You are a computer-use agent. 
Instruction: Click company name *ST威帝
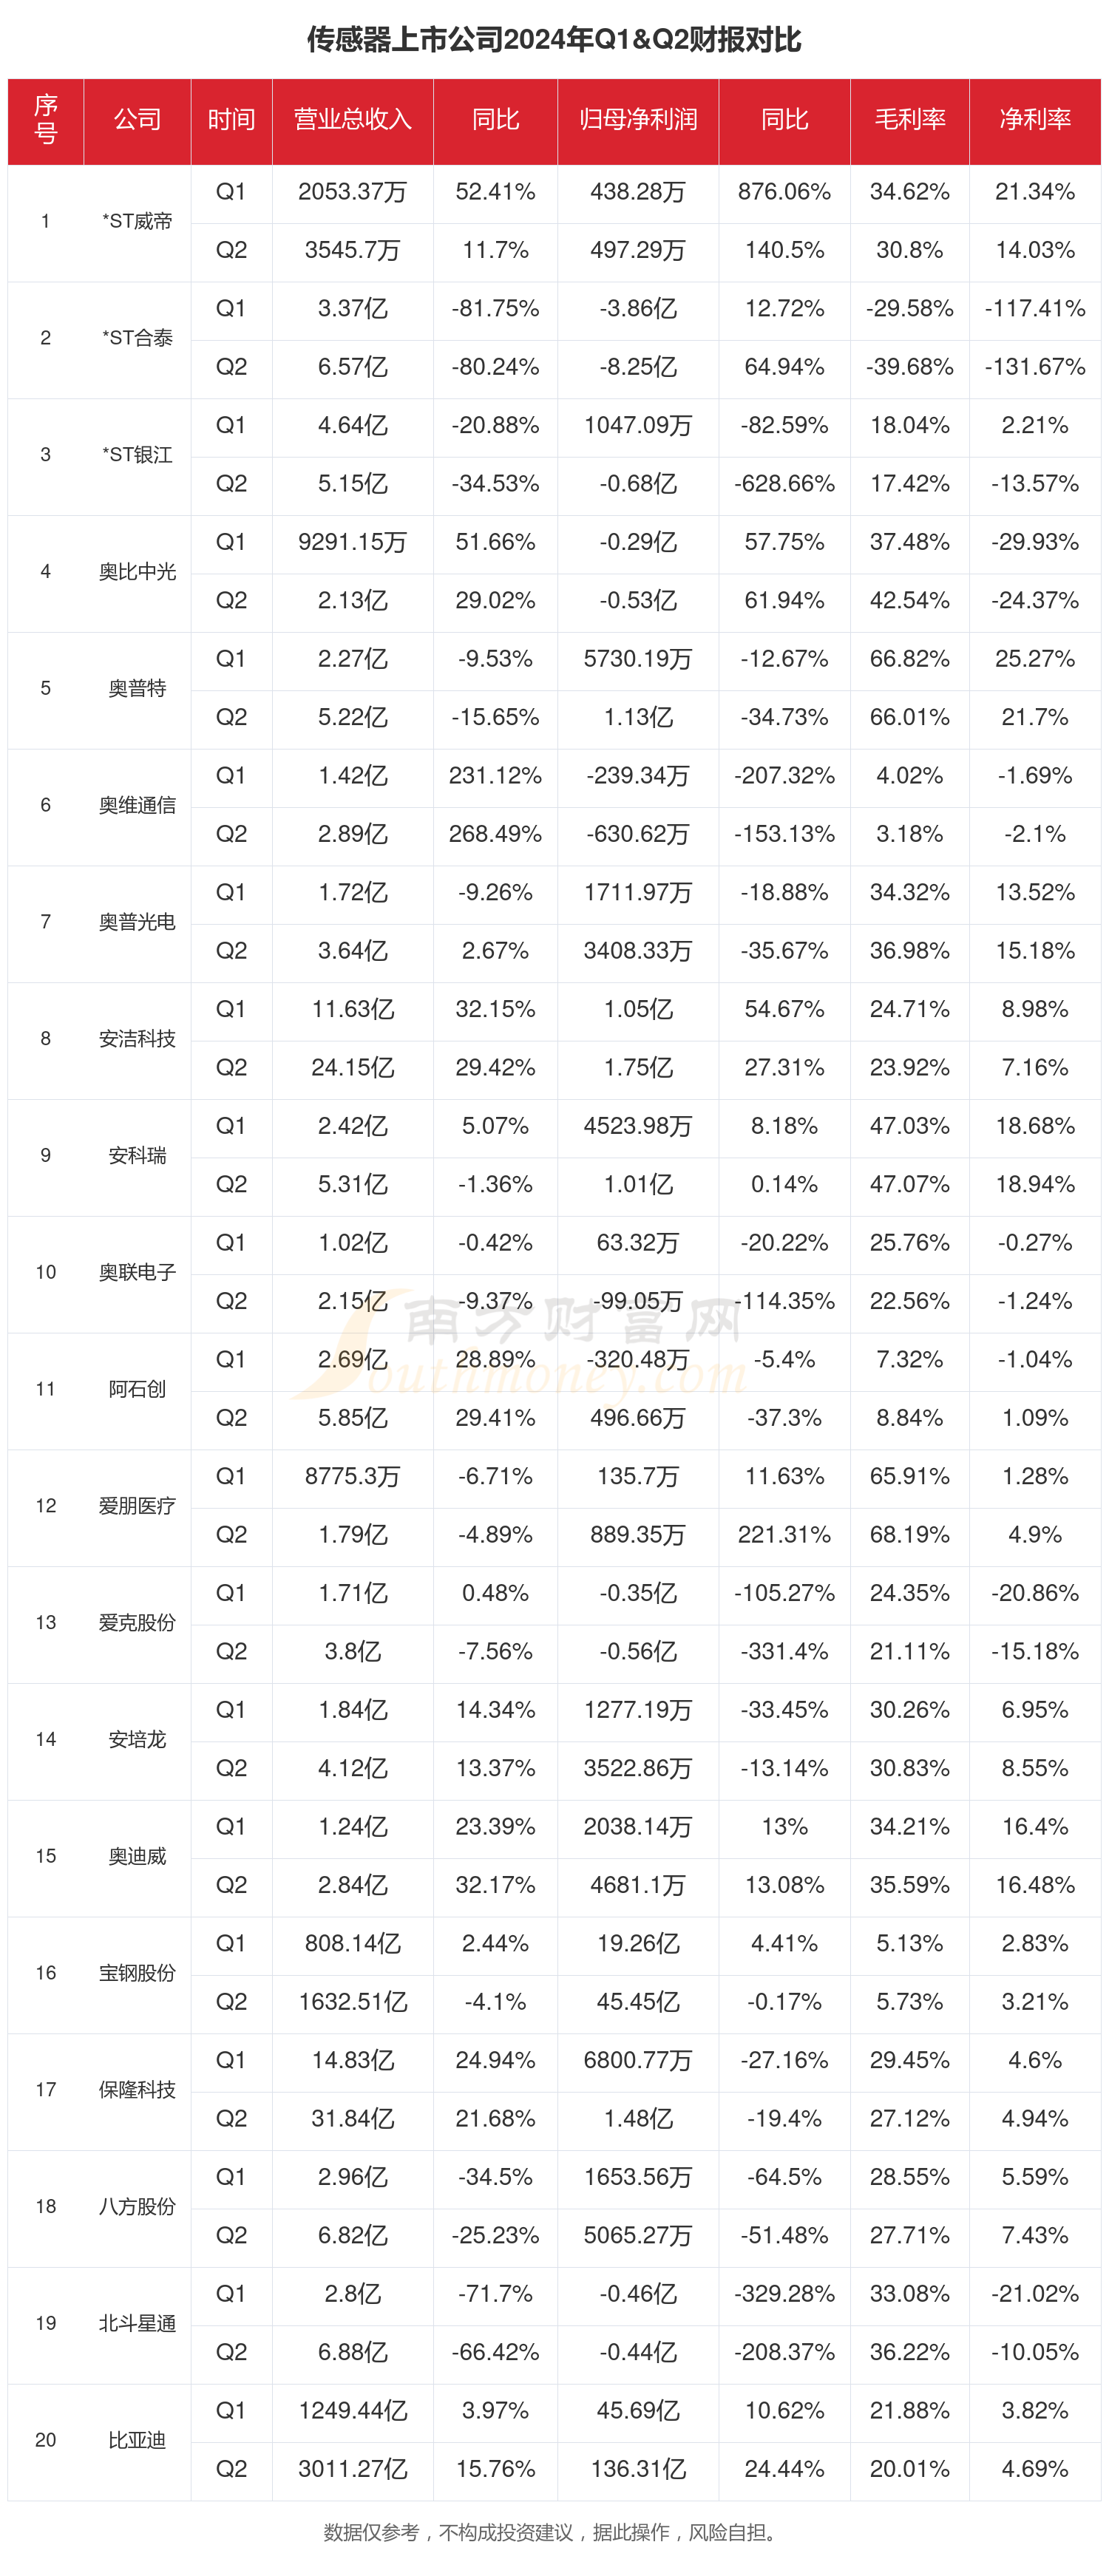point(137,222)
